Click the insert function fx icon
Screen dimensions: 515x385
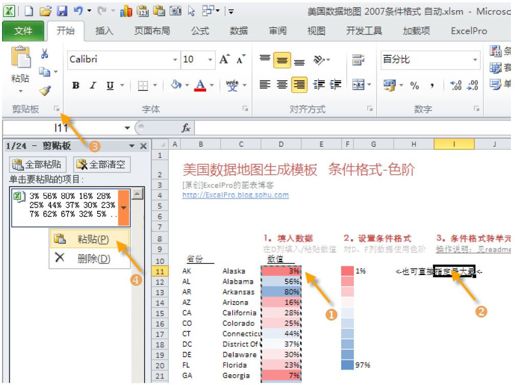(186, 128)
